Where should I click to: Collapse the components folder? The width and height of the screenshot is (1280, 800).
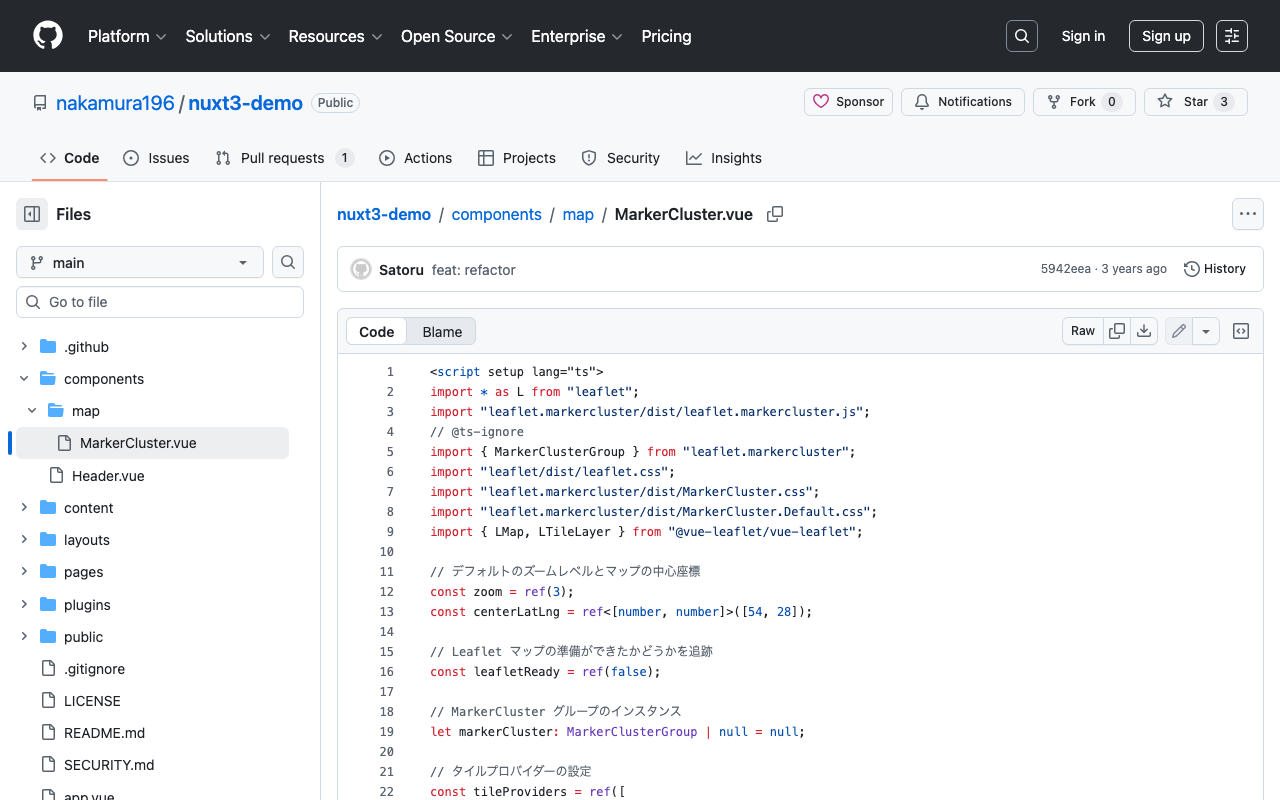coord(24,379)
